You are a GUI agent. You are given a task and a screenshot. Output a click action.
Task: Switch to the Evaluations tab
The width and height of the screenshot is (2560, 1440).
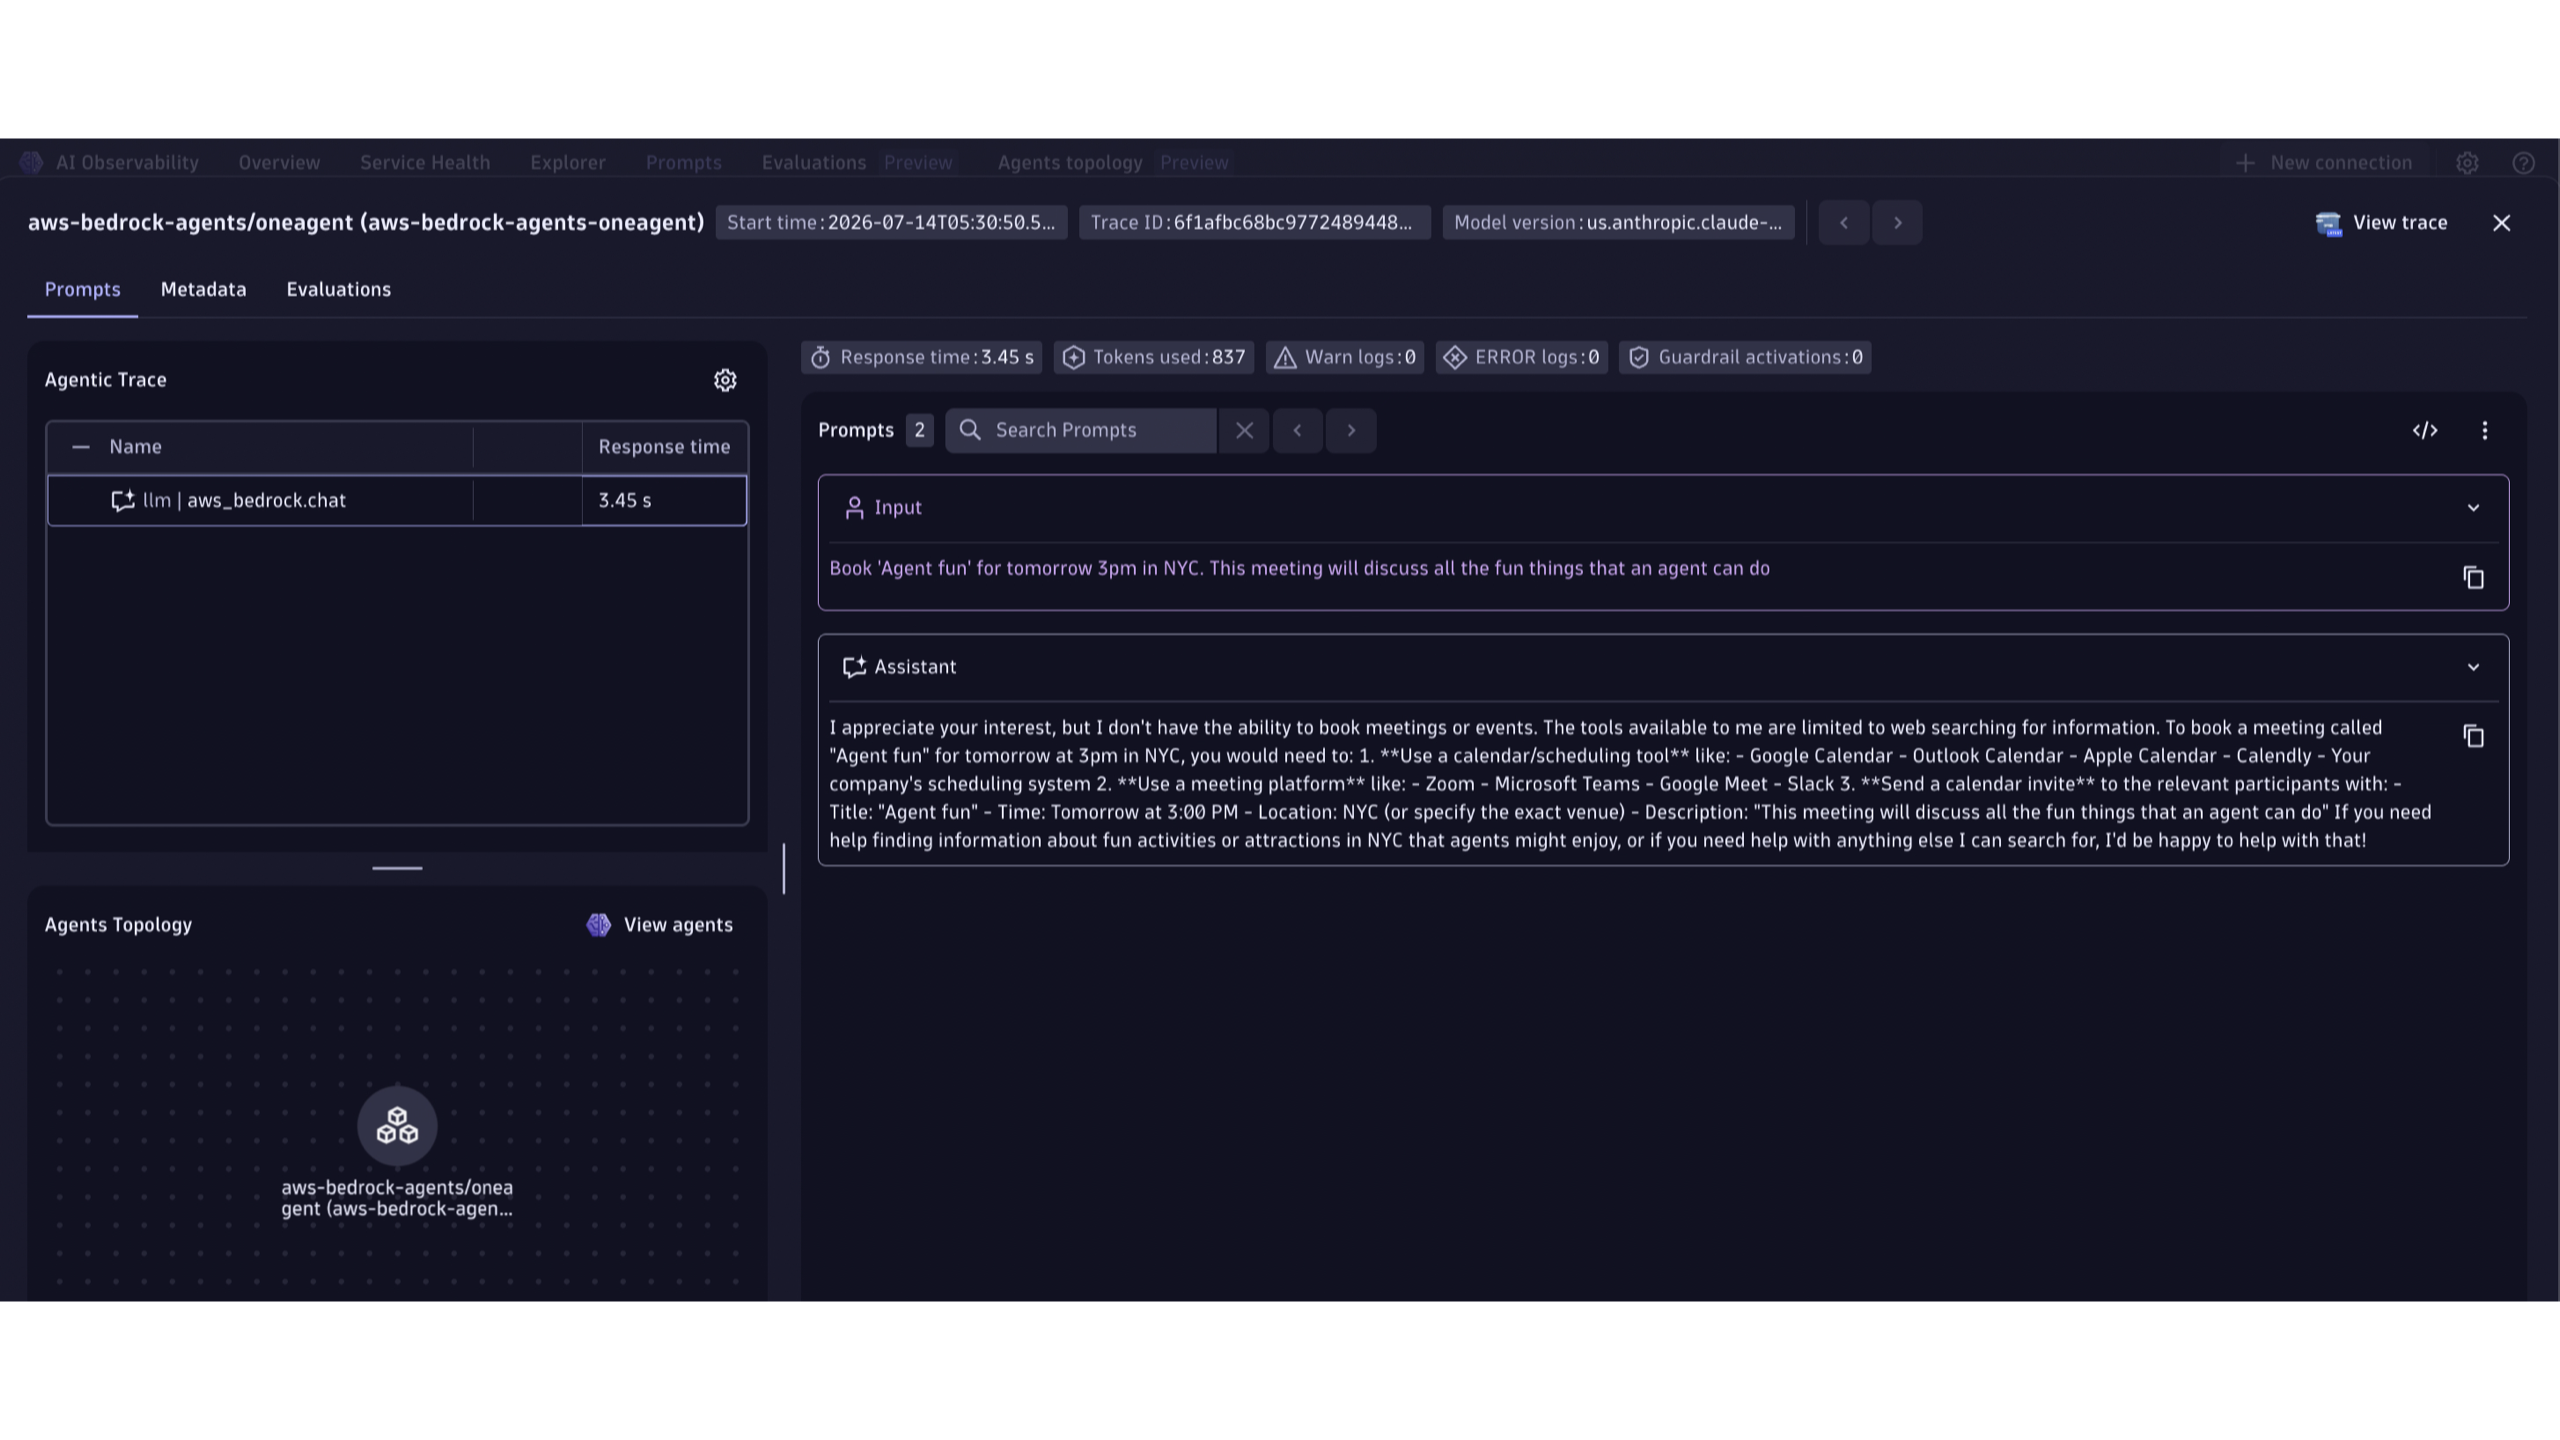coord(338,289)
